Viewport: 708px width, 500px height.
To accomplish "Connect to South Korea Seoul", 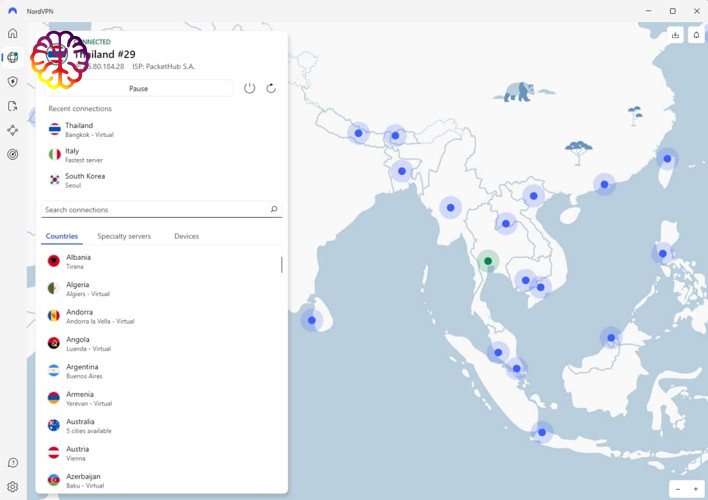I will (x=162, y=180).
